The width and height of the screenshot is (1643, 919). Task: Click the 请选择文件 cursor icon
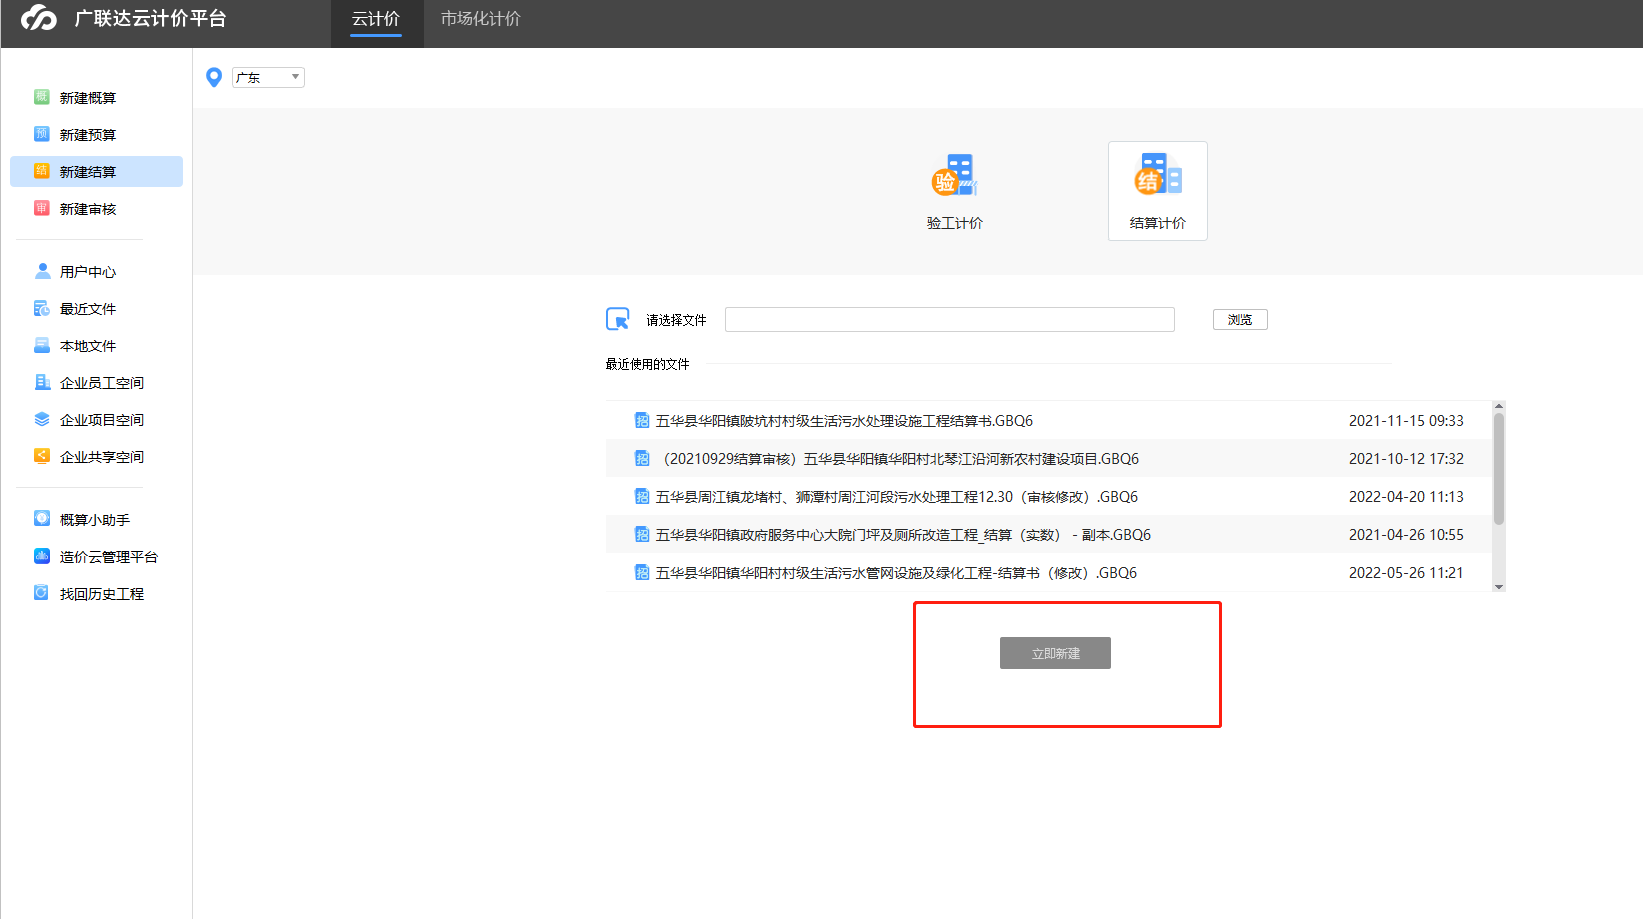[618, 319]
